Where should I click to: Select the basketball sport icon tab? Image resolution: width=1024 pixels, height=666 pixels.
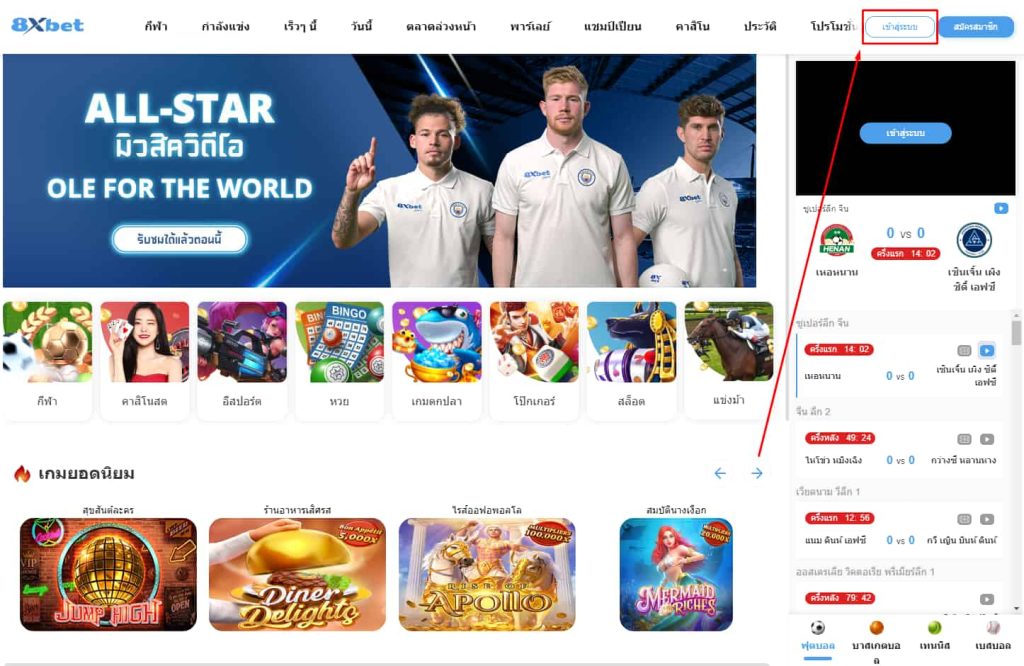click(x=876, y=627)
